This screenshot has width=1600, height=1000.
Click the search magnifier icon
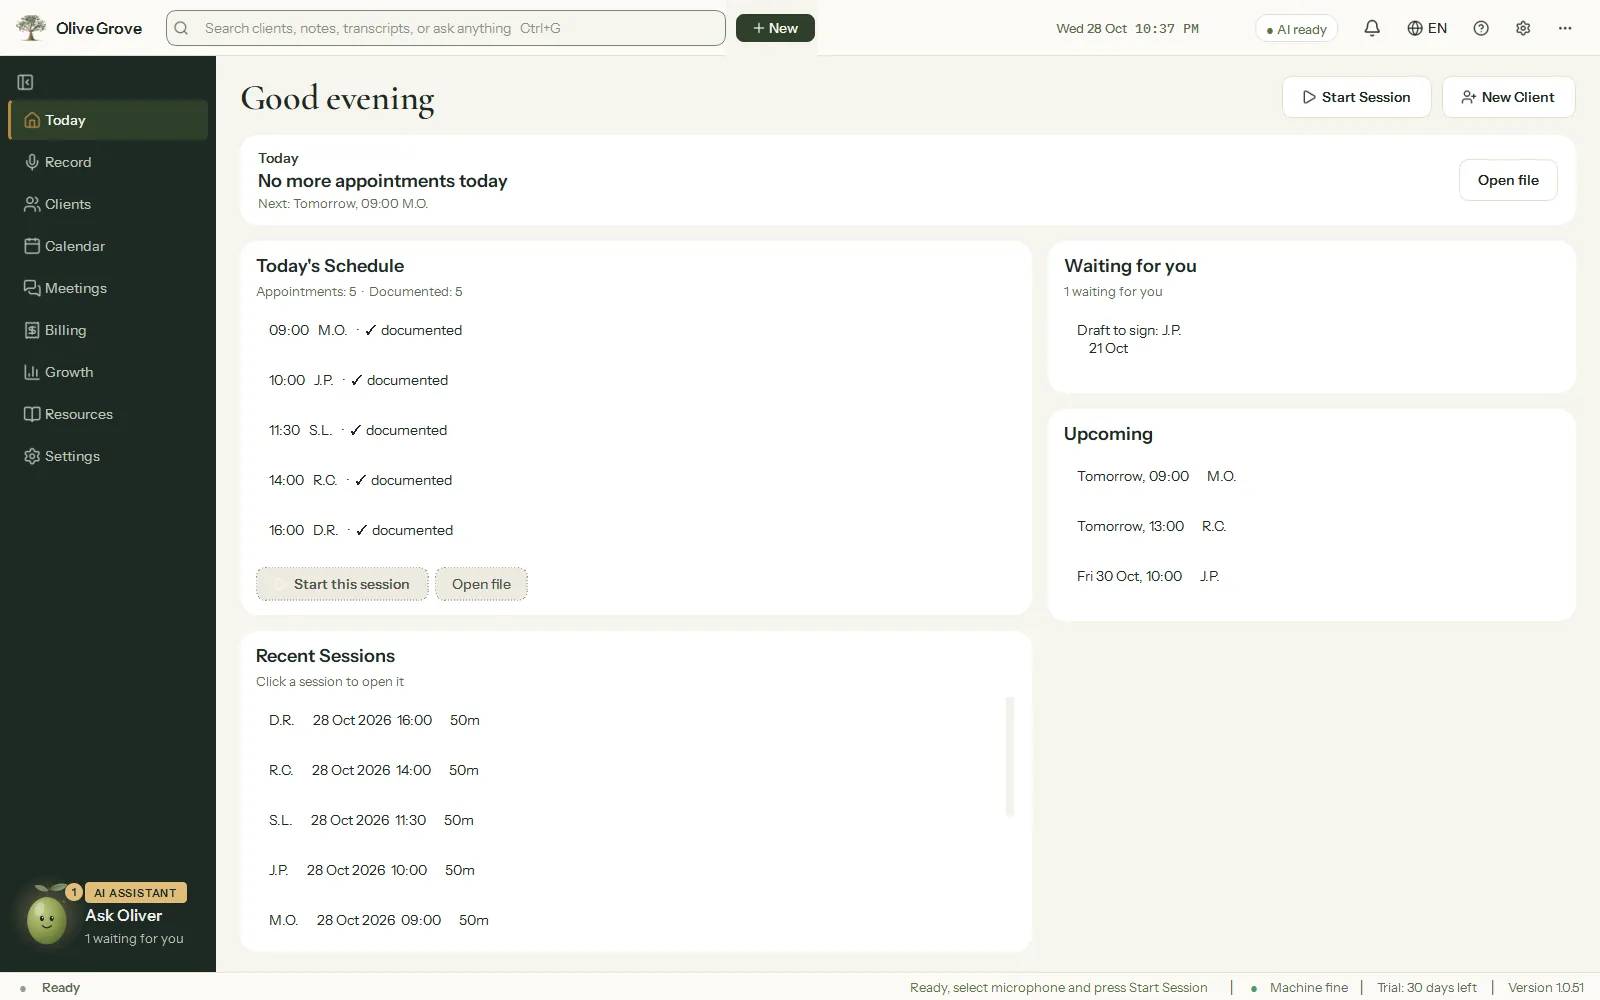point(181,28)
